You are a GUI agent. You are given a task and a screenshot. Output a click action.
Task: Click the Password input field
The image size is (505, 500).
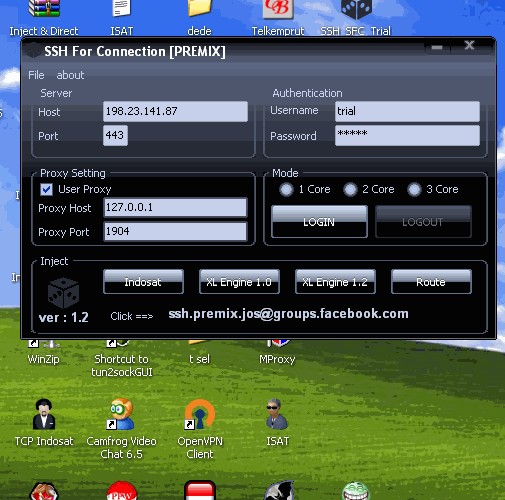[x=407, y=135]
